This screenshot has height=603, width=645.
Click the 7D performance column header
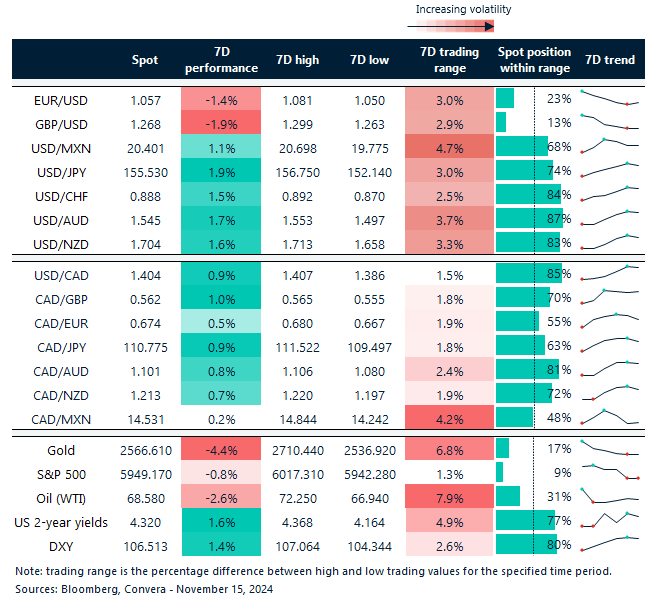coord(221,60)
